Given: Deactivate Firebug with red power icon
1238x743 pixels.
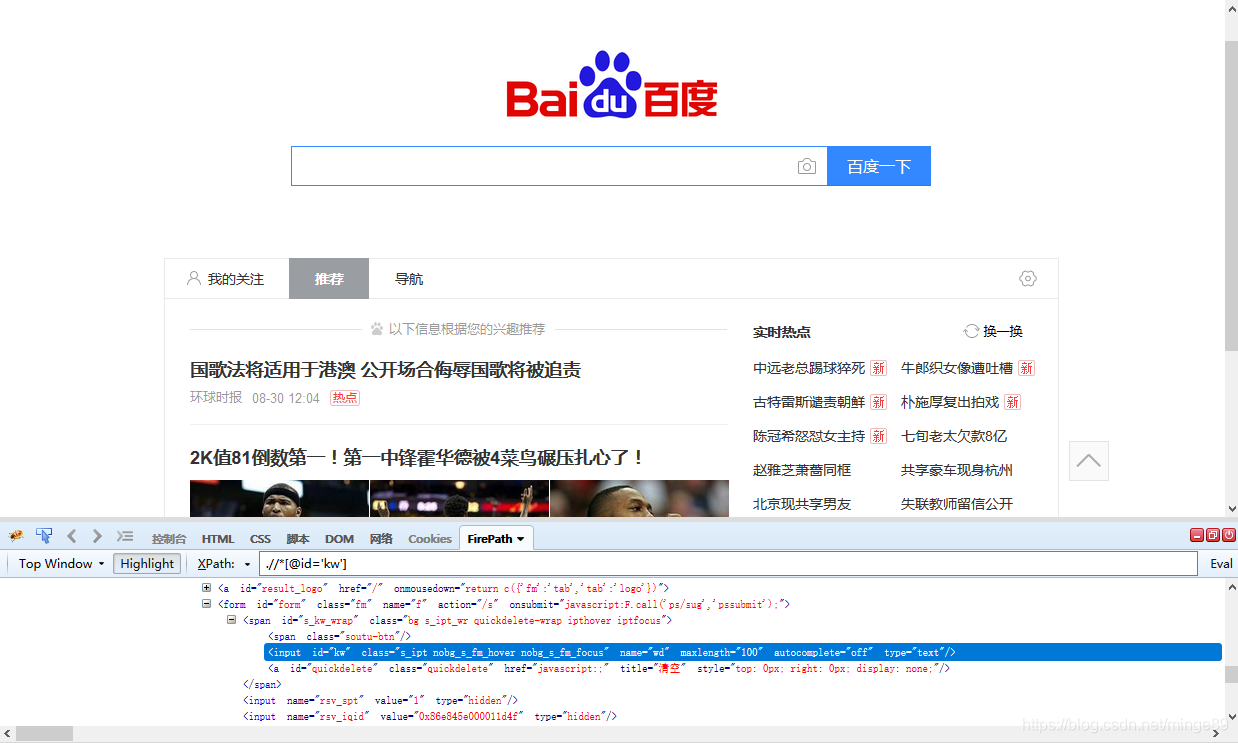Looking at the screenshot, I should pyautogui.click(x=1229, y=536).
